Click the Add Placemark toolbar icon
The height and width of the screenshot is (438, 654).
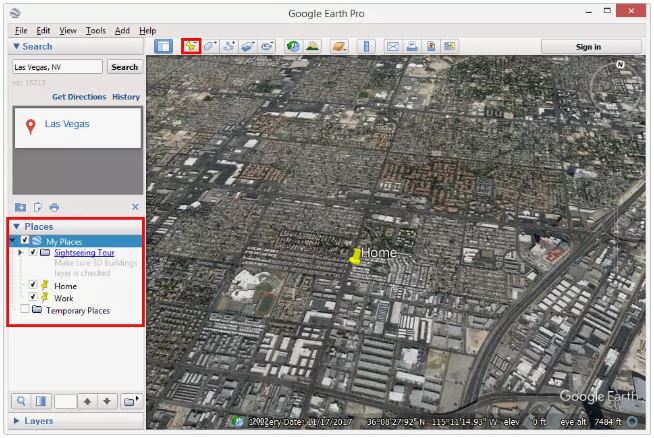tap(191, 46)
